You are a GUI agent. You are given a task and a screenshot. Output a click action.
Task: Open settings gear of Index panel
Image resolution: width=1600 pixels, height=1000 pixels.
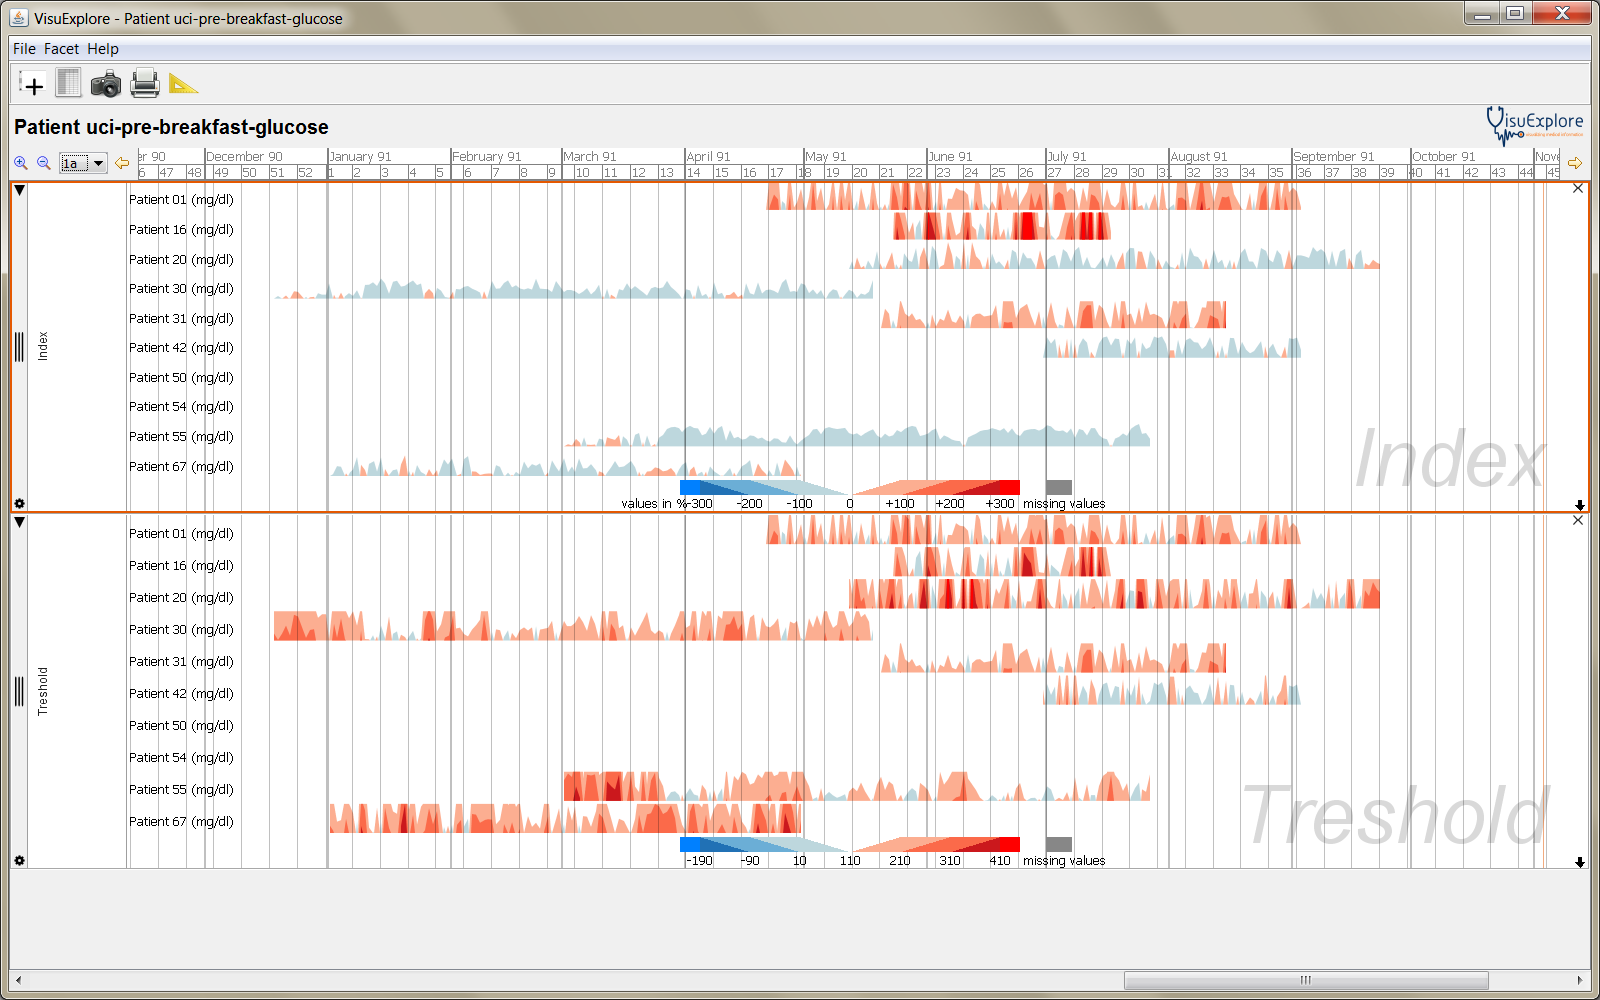coord(19,504)
